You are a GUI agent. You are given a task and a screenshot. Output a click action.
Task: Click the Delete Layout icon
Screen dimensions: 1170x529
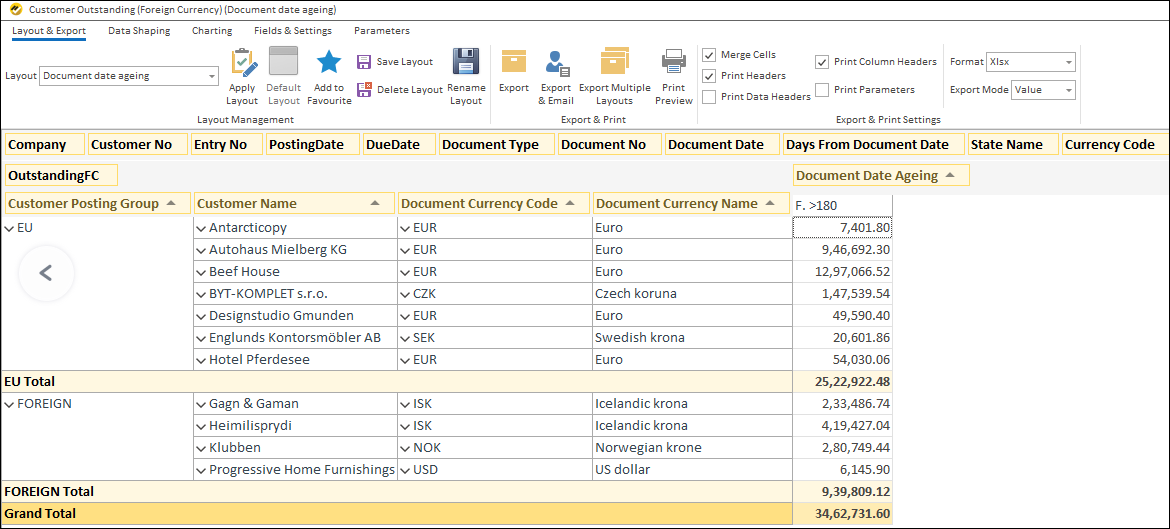click(364, 89)
